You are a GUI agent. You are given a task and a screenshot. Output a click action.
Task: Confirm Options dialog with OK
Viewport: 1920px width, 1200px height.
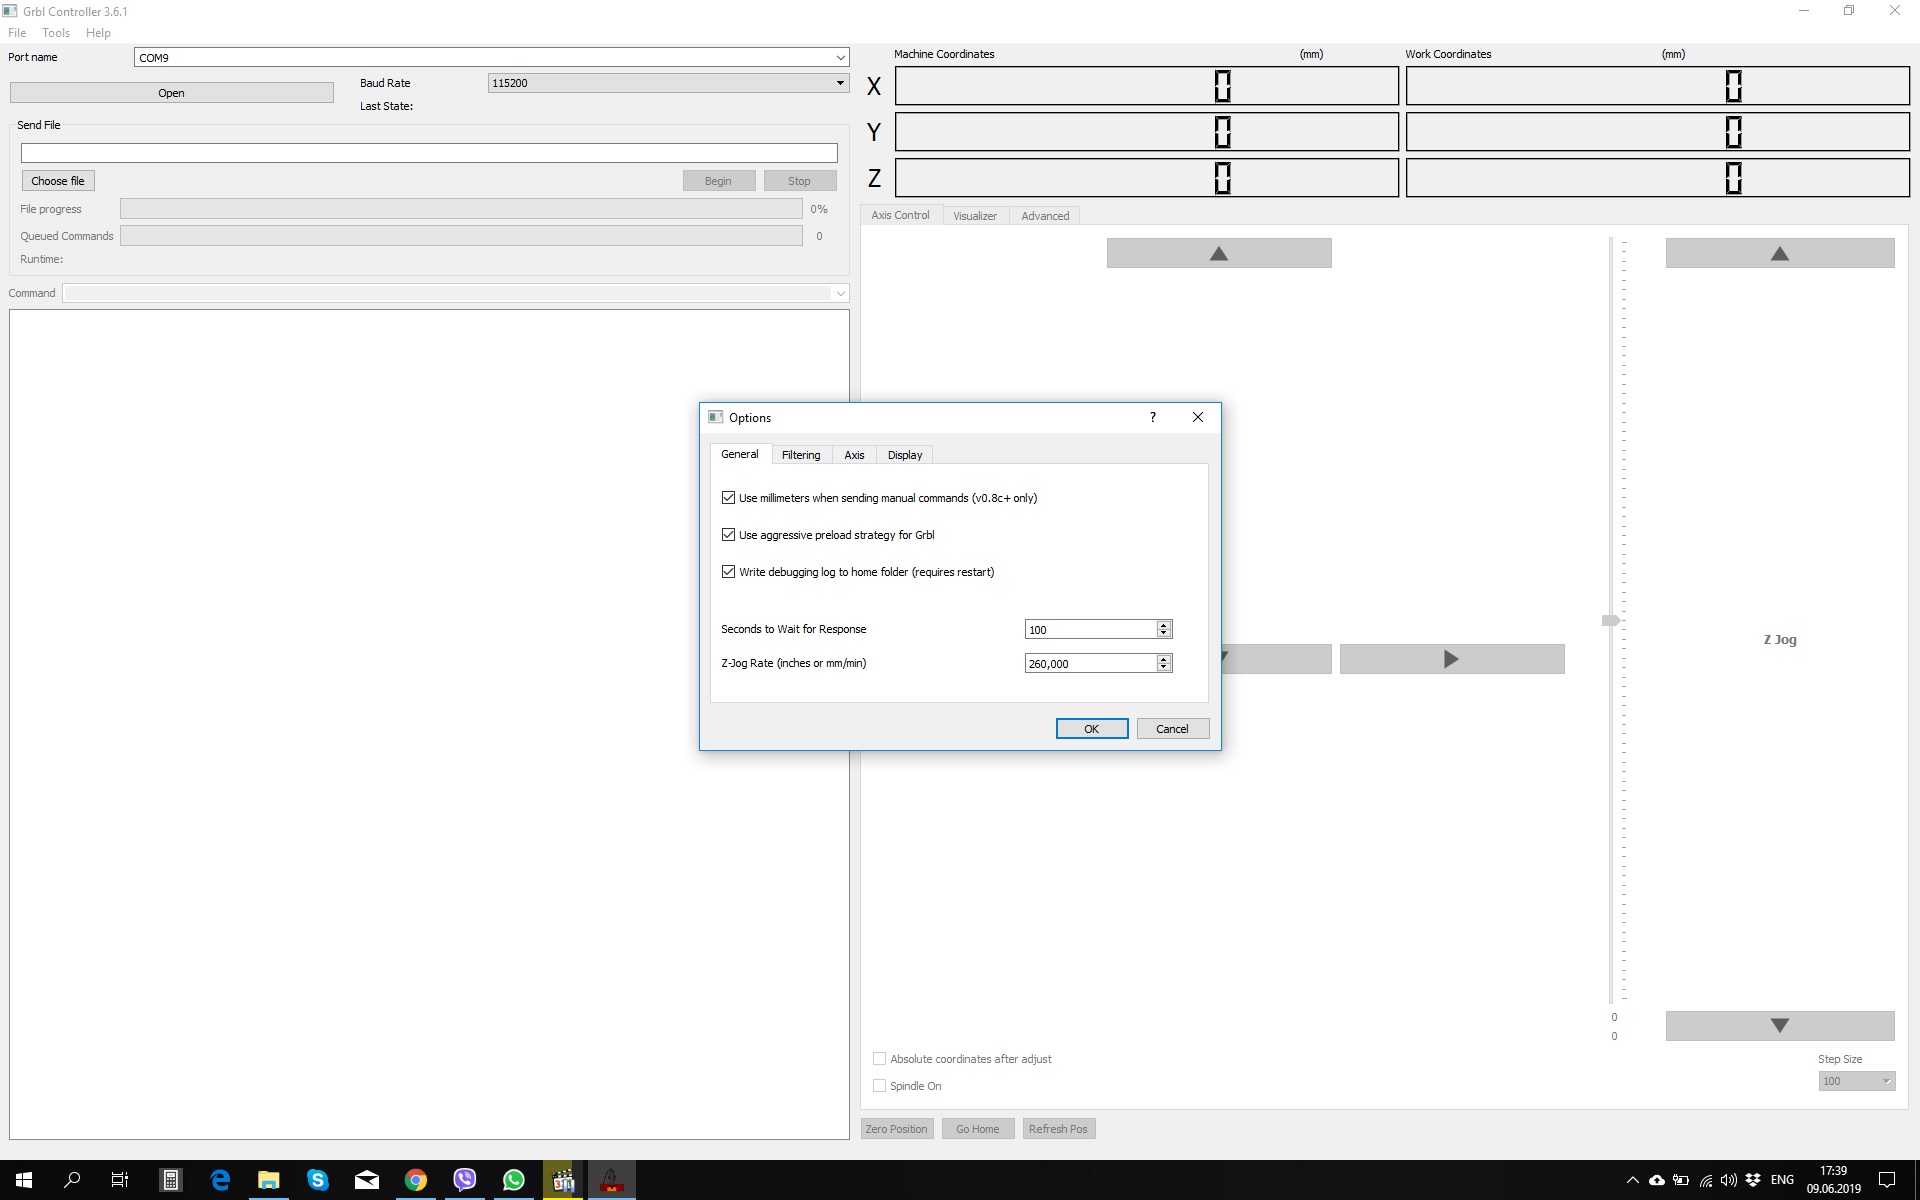1091,729
